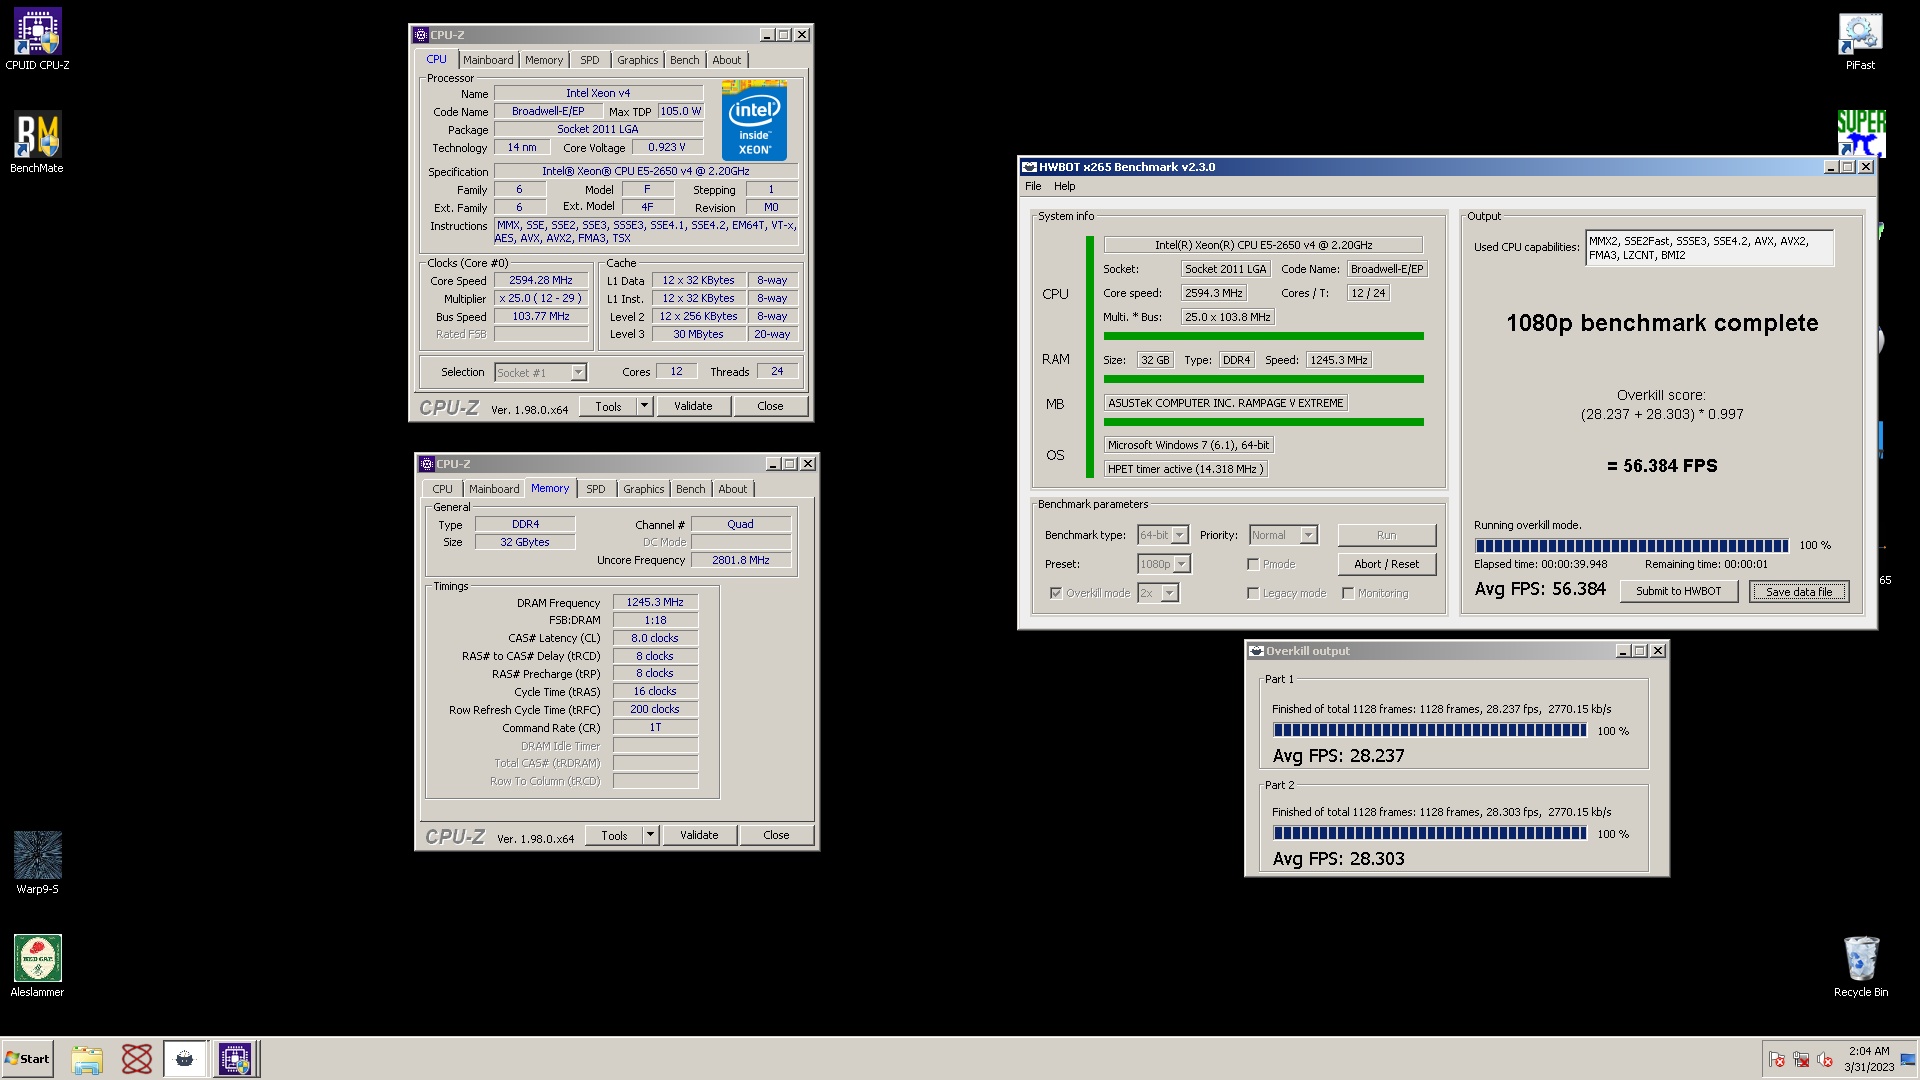Open the Overkill mode 2x dropdown
Viewport: 1920px width, 1080px height.
(x=1158, y=593)
